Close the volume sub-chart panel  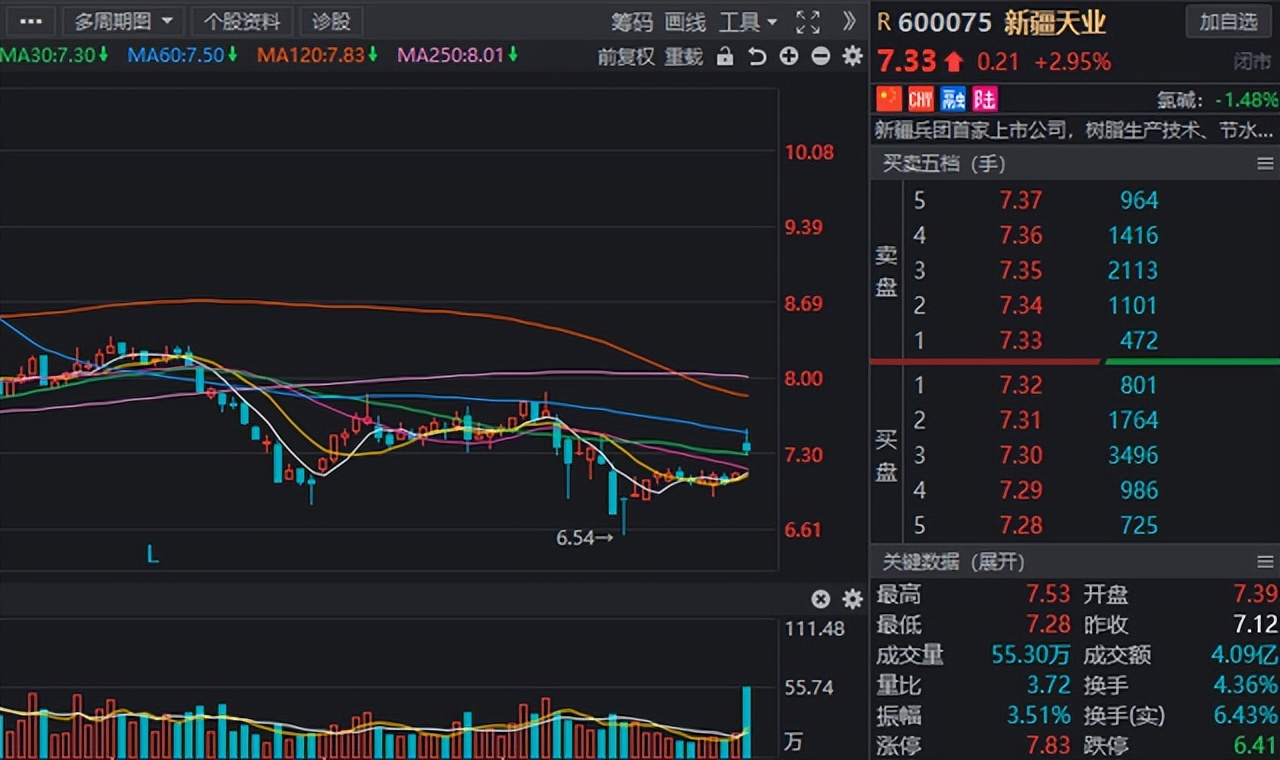(820, 599)
